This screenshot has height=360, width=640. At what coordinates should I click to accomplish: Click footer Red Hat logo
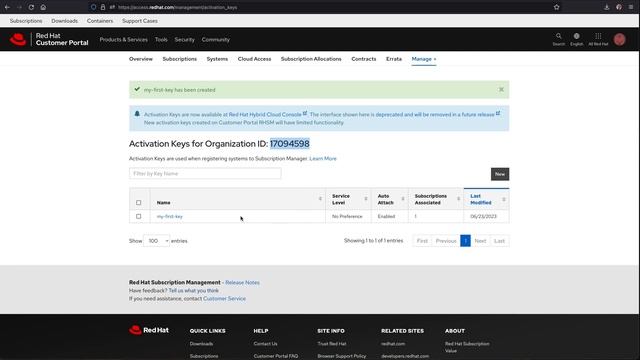pos(149,330)
